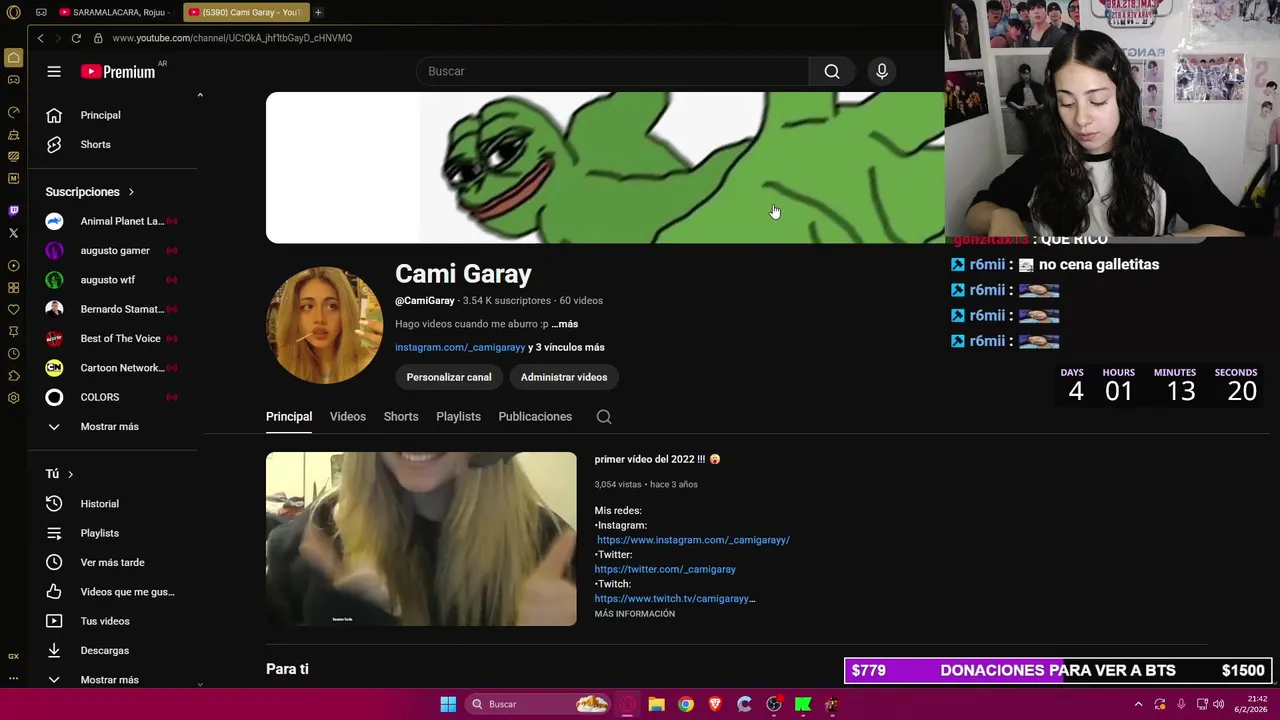Open the instagram.com/_camigarayy link
The width and height of the screenshot is (1280, 720).
click(x=460, y=347)
